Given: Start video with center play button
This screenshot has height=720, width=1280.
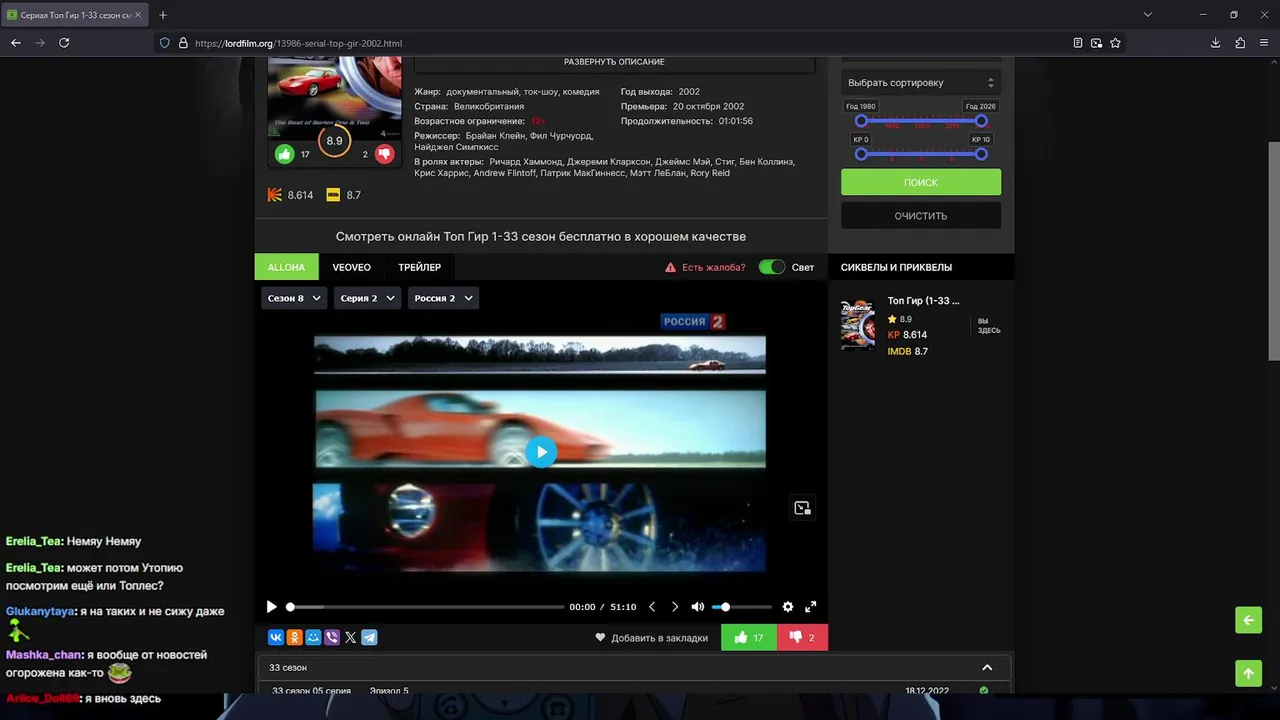Looking at the screenshot, I should [541, 452].
